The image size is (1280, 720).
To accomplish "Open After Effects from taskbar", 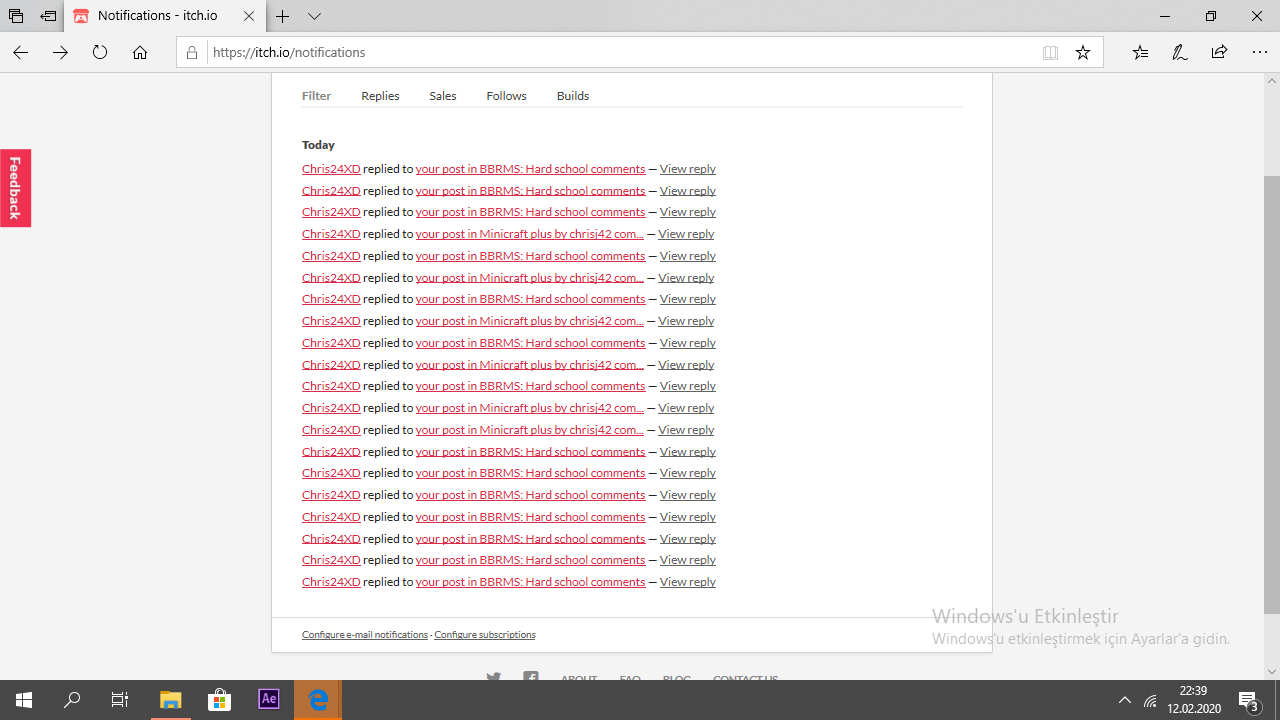I will click(x=269, y=700).
